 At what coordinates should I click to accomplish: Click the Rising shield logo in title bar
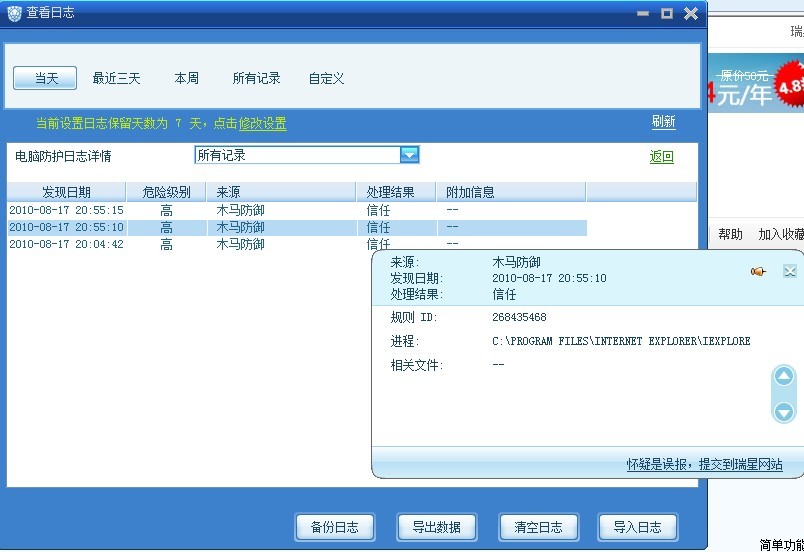14,13
